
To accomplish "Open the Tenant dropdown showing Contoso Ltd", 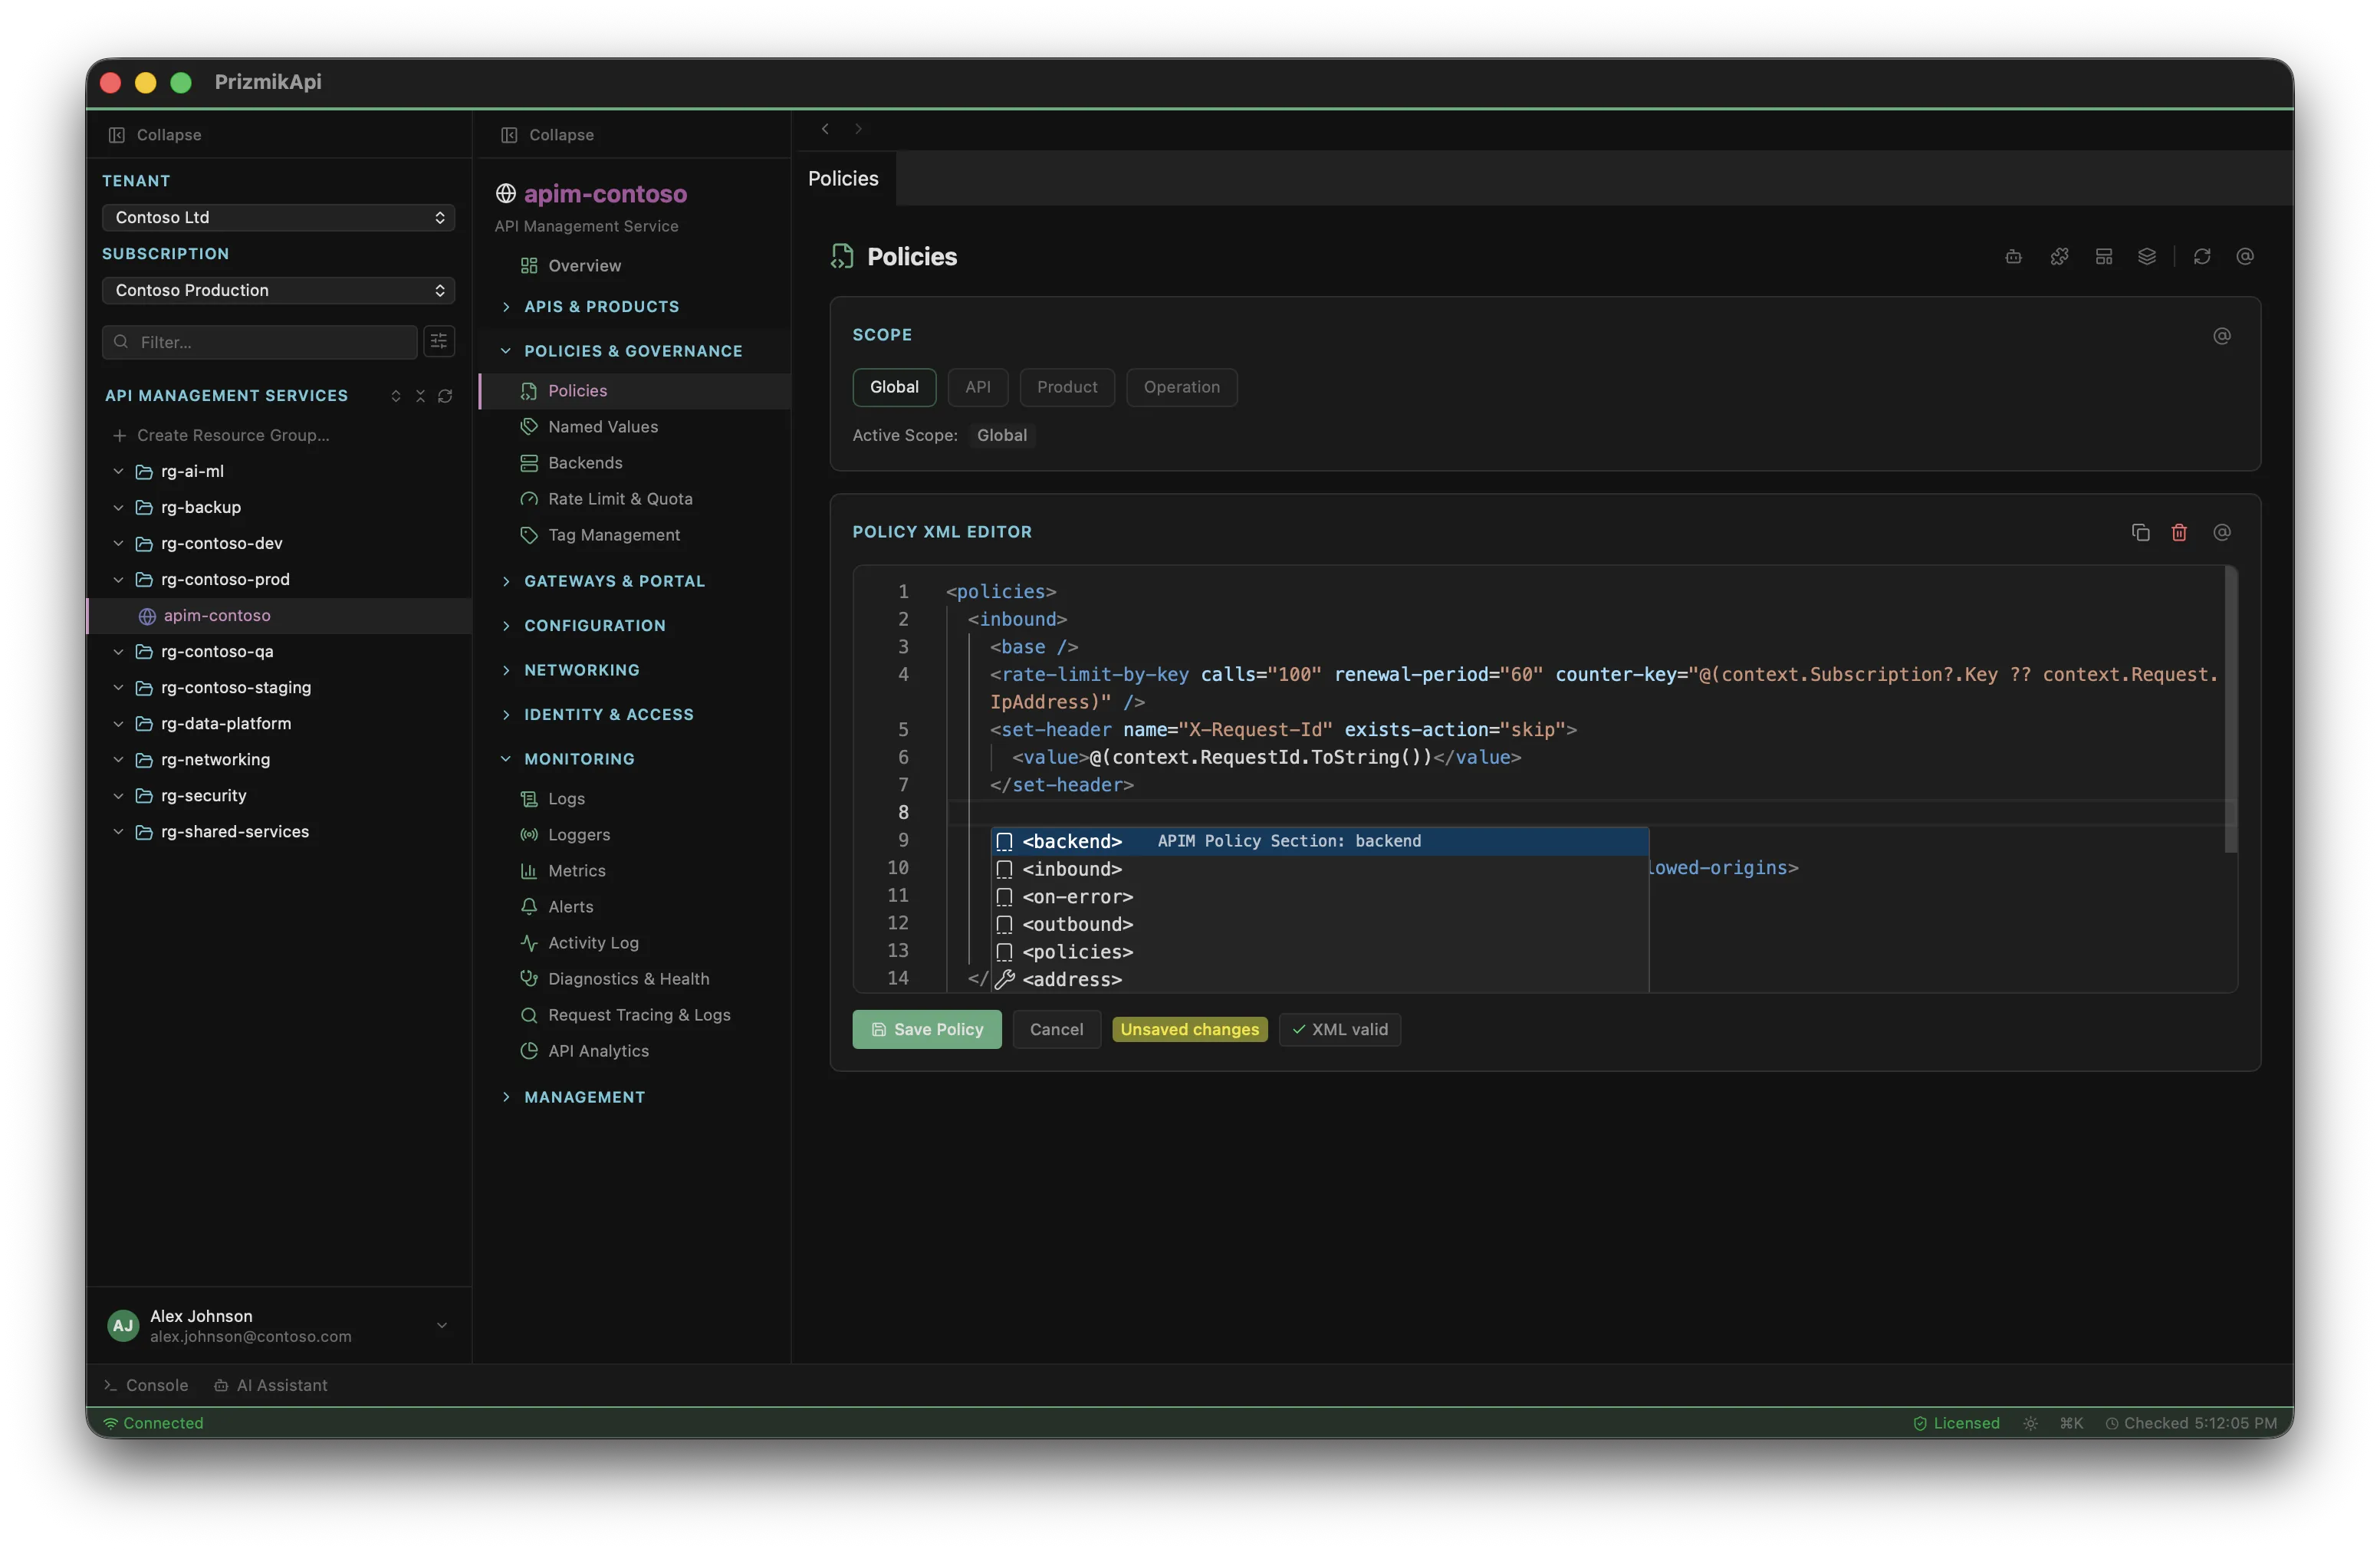I will (x=277, y=217).
